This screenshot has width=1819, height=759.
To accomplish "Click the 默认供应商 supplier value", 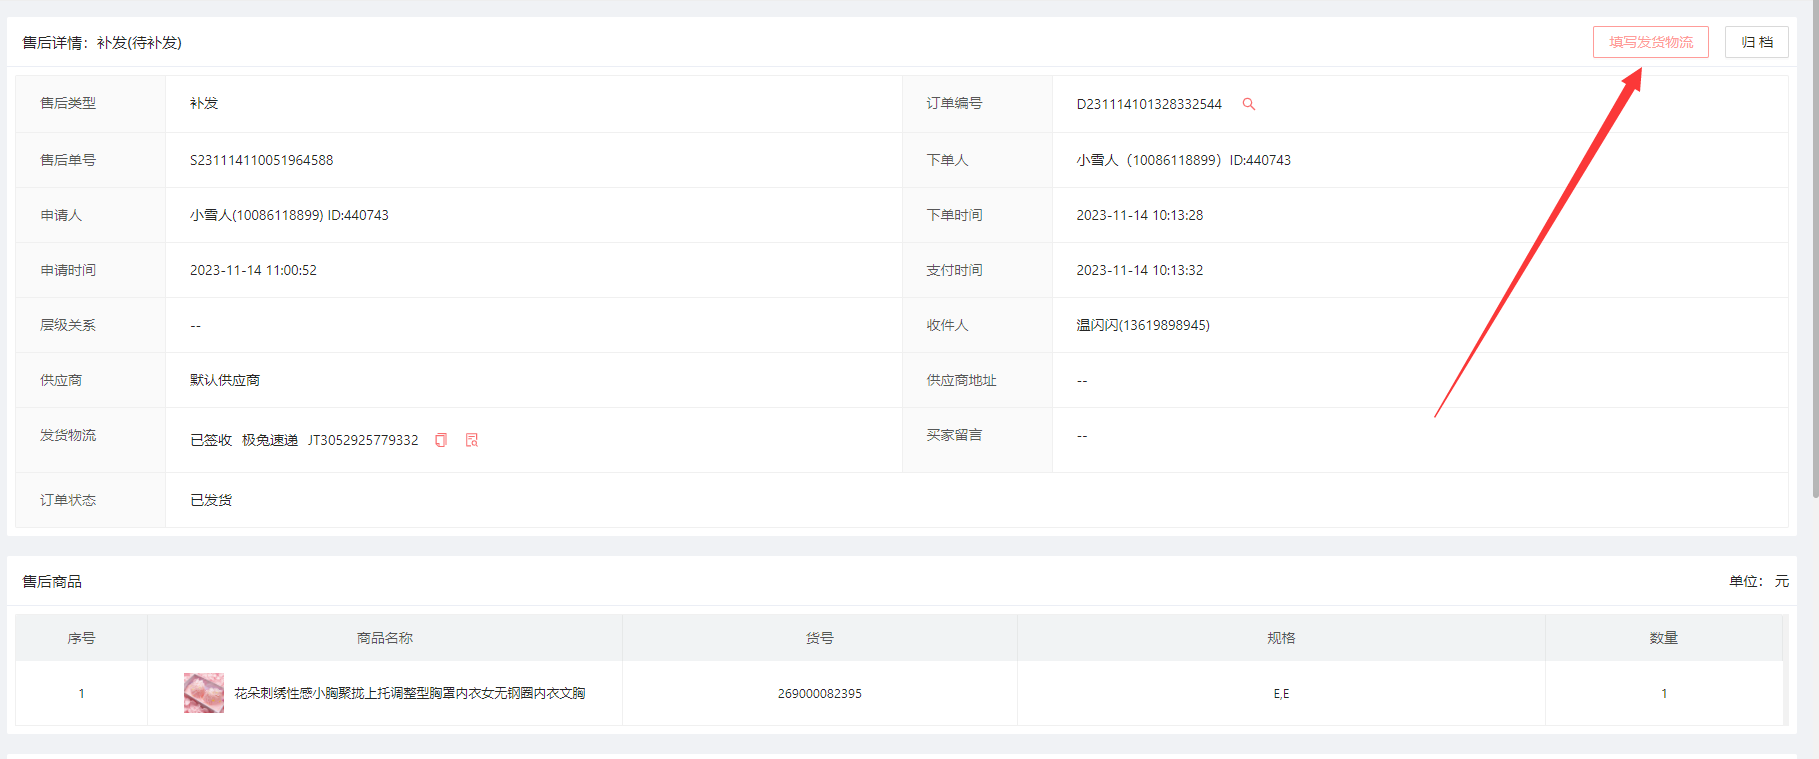I will [x=225, y=380].
